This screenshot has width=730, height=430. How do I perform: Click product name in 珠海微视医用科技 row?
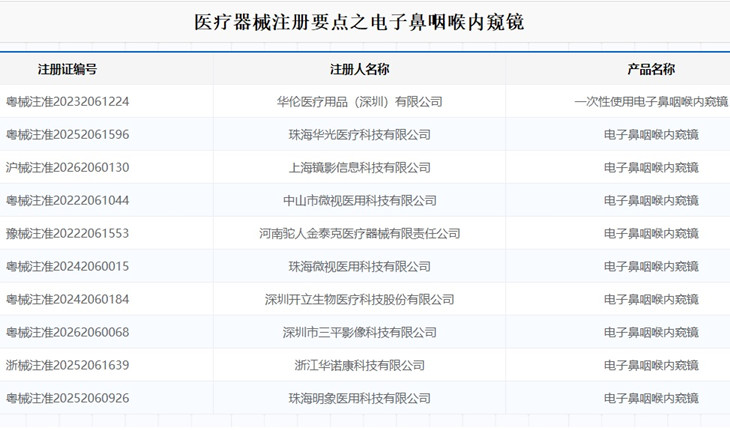tap(651, 267)
